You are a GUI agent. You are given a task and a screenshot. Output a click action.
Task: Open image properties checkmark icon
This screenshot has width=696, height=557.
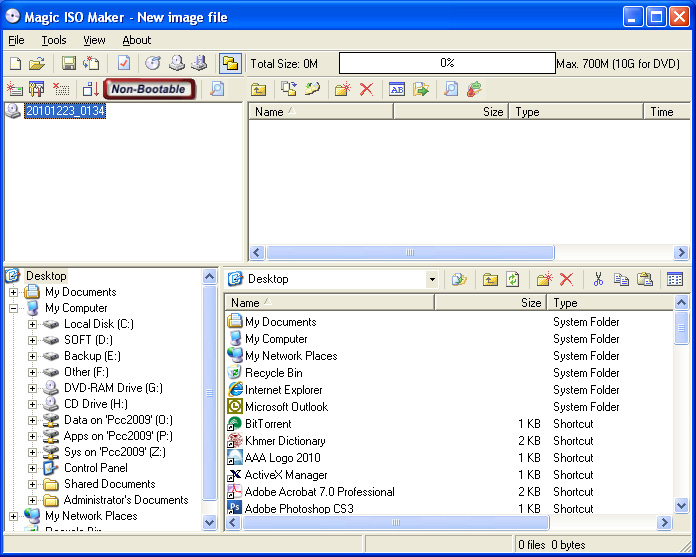click(124, 63)
